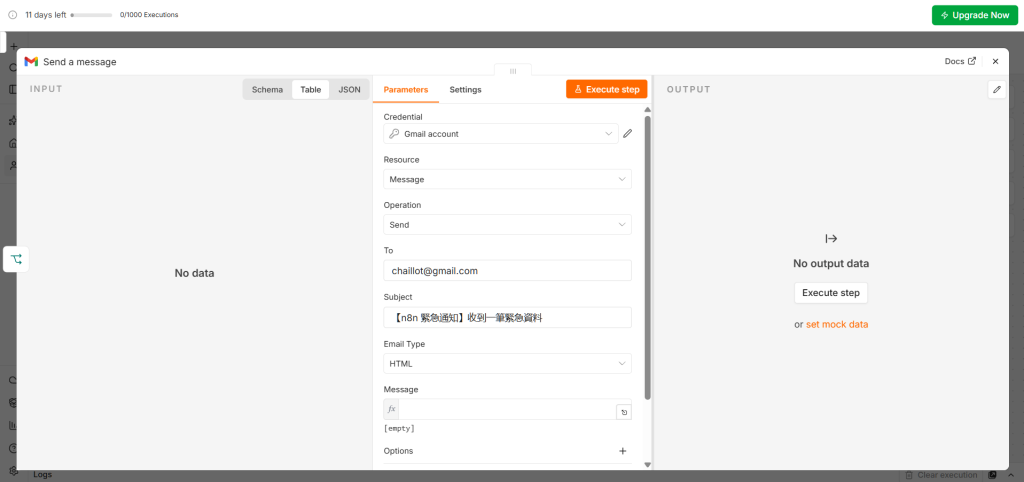Click white Execute step button in Output

point(831,293)
